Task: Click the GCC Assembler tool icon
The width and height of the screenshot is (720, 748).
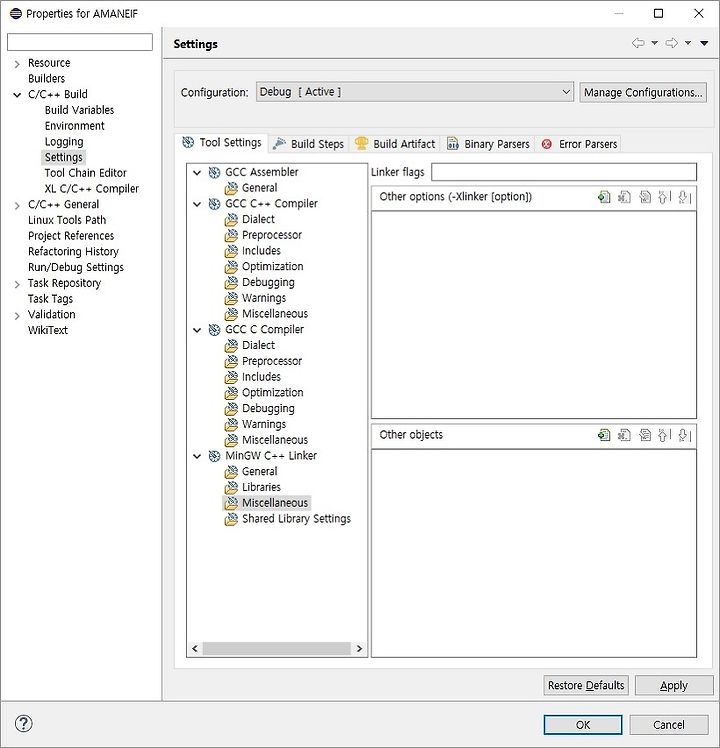Action: 214,172
